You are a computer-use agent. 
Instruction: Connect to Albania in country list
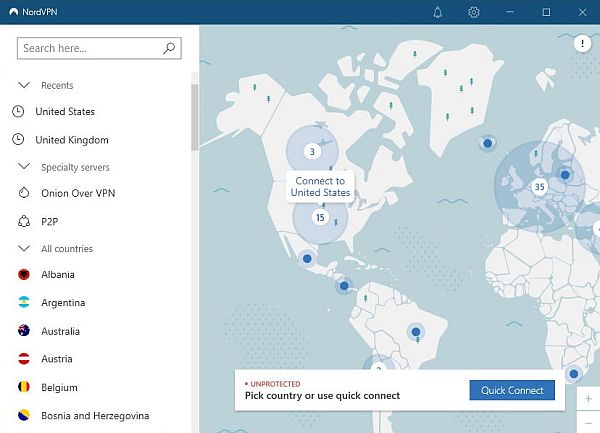click(x=58, y=274)
